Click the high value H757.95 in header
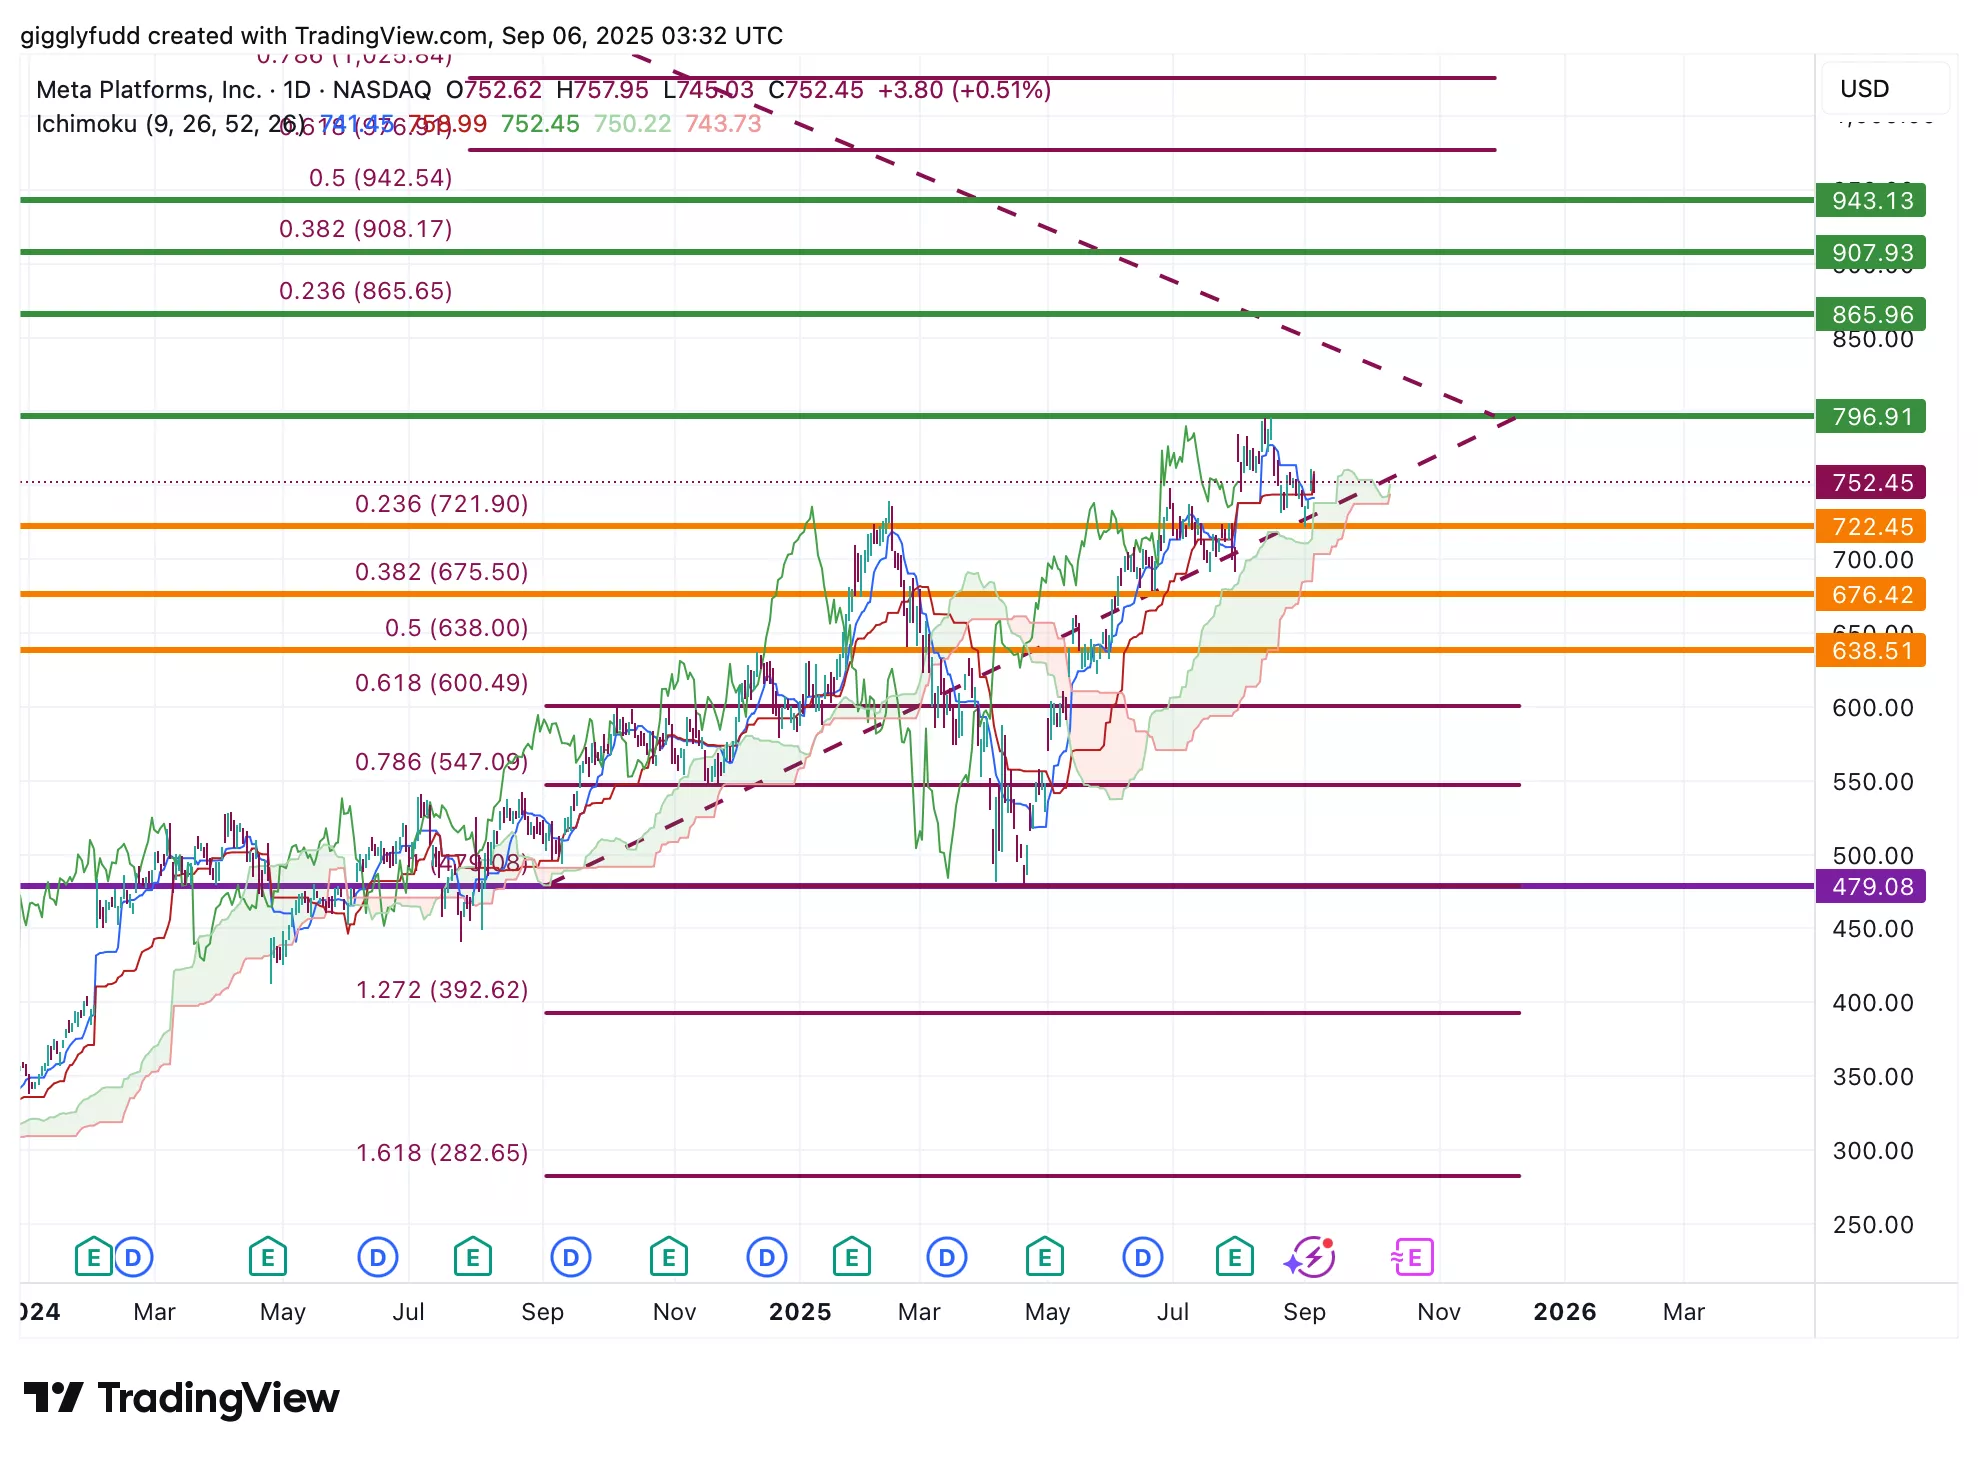This screenshot has width=1978, height=1458. pos(602,90)
